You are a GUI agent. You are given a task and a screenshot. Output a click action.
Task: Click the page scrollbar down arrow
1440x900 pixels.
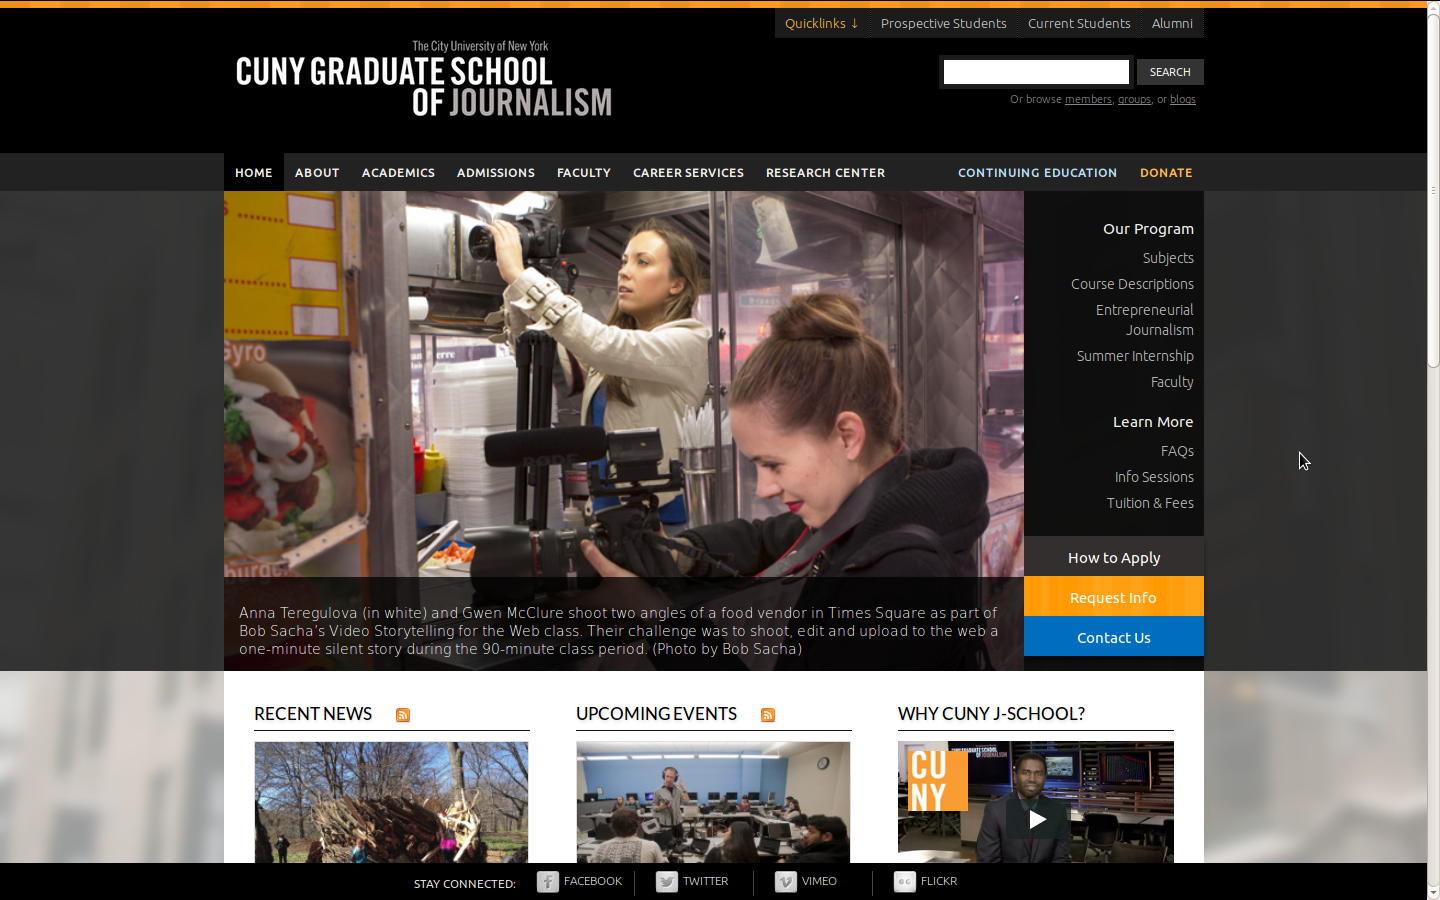(1433, 893)
